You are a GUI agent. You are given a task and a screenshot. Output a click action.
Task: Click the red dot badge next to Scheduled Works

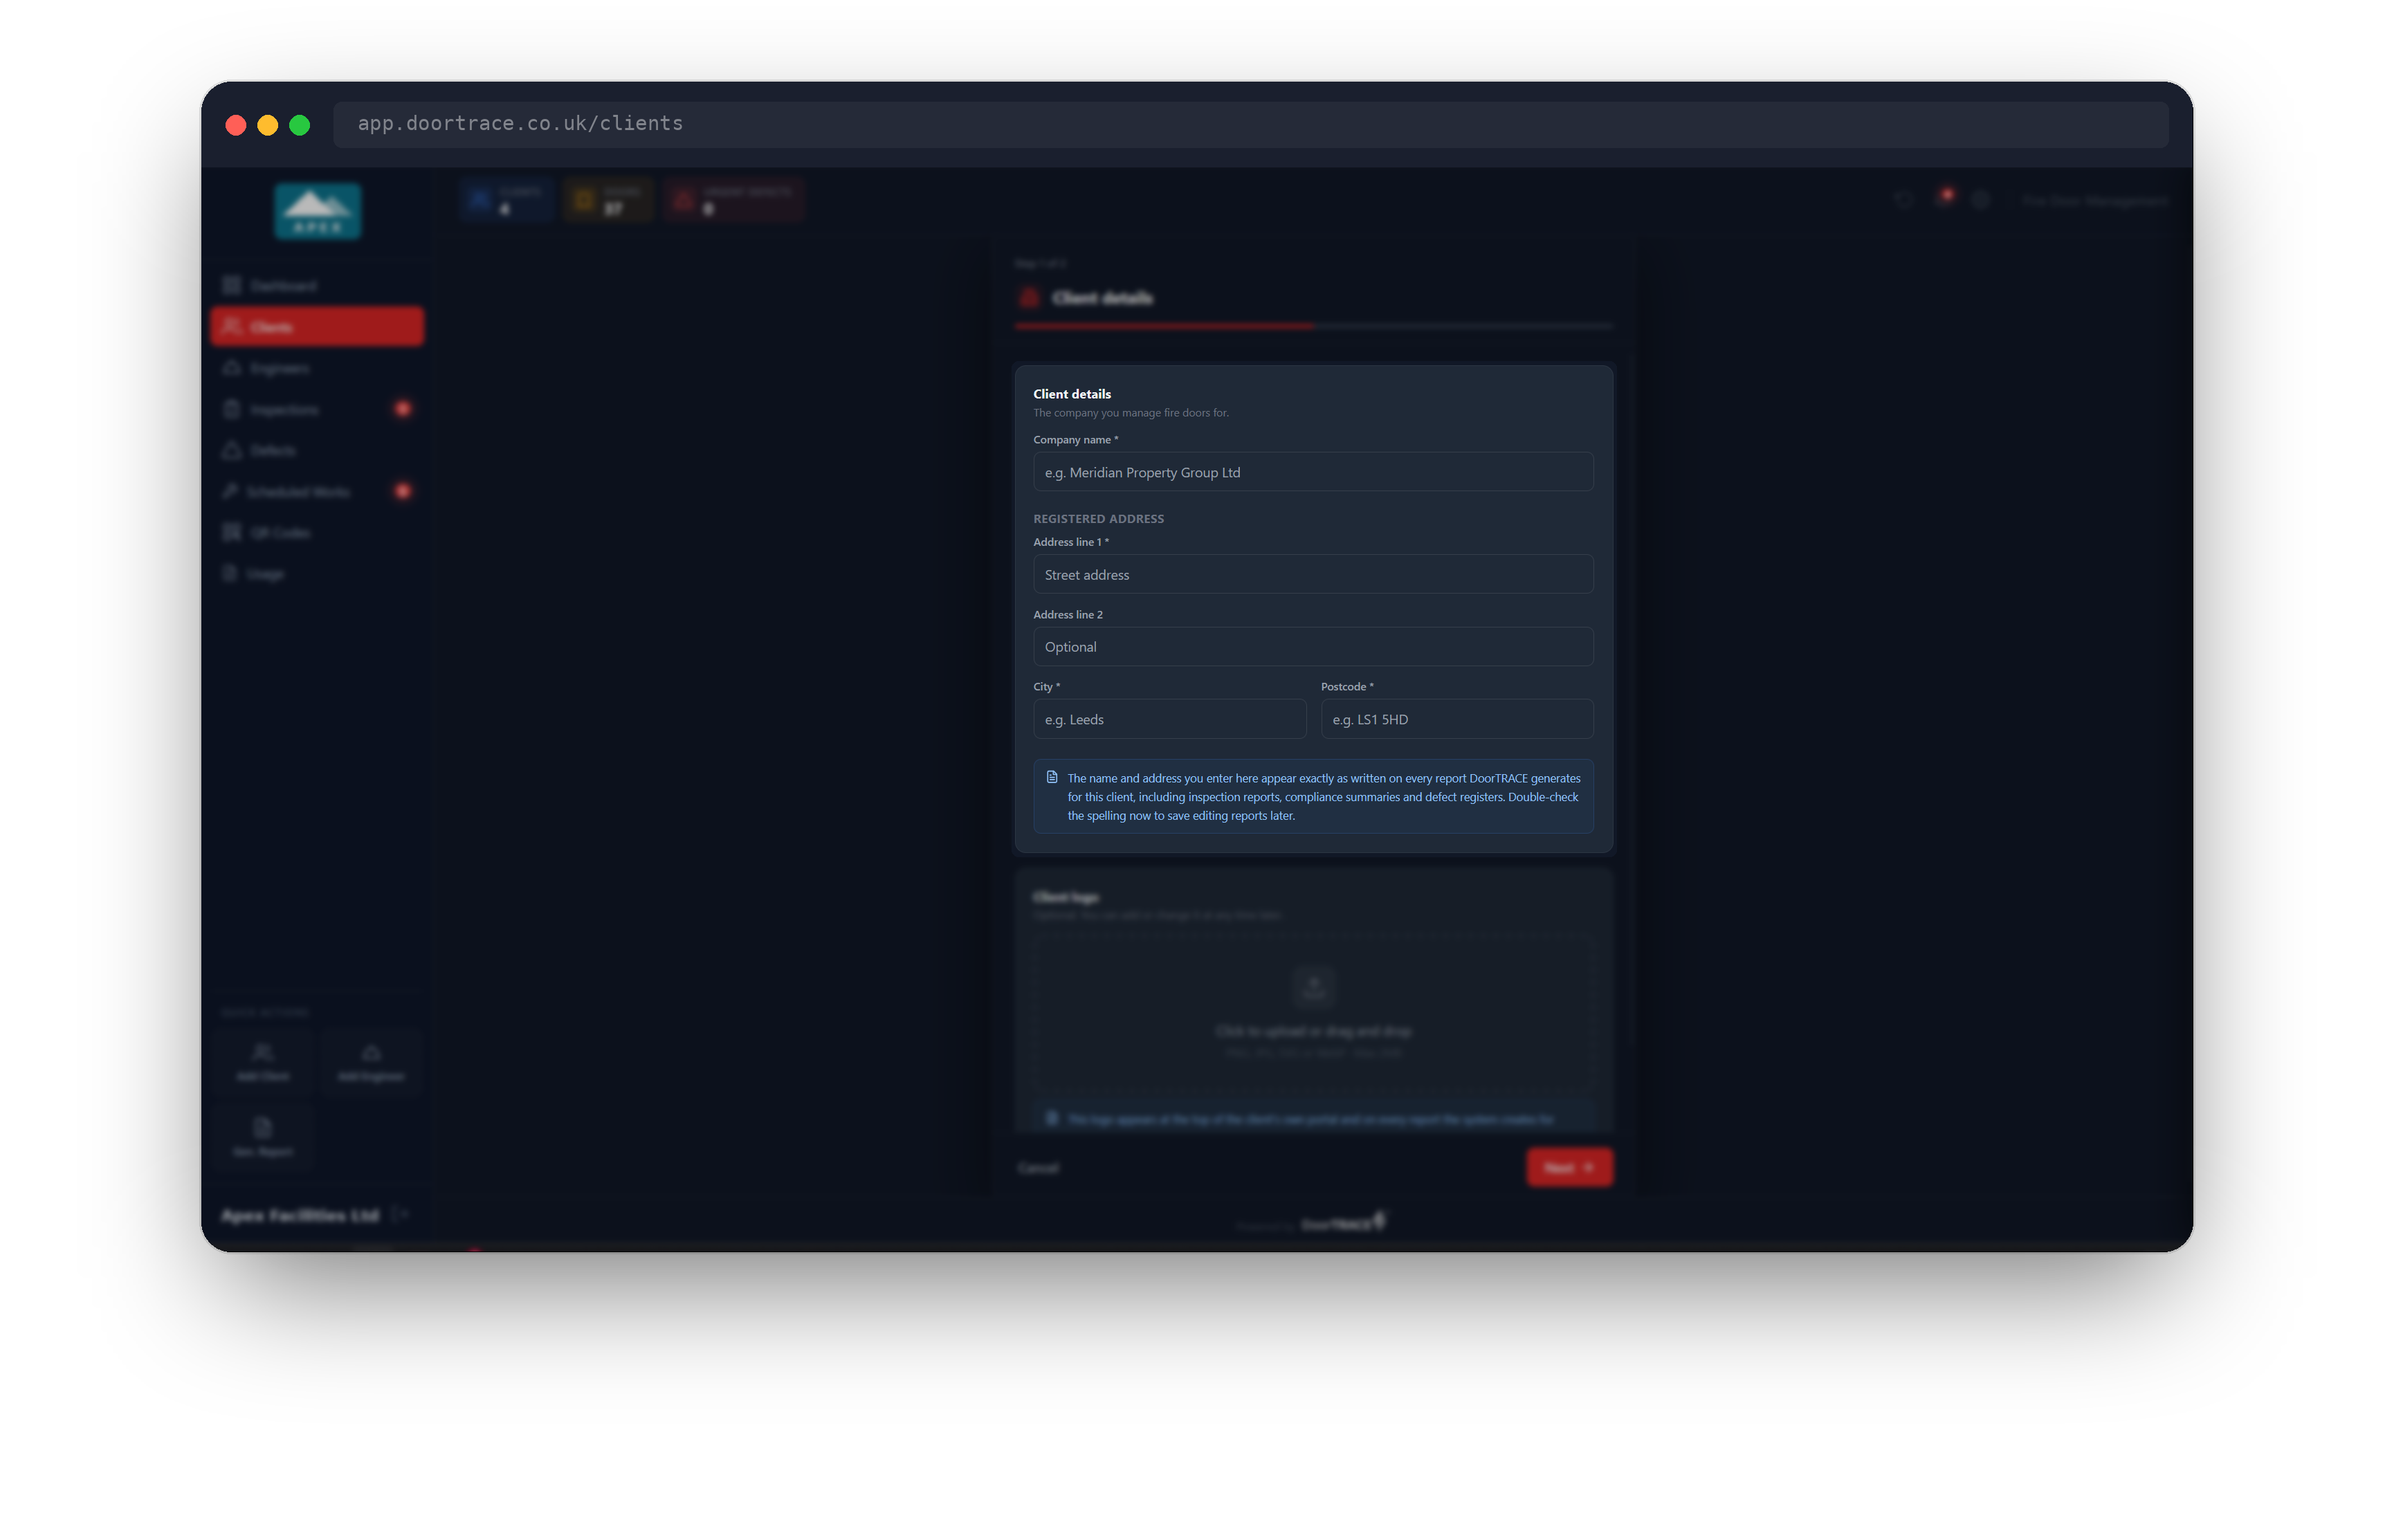coord(403,491)
